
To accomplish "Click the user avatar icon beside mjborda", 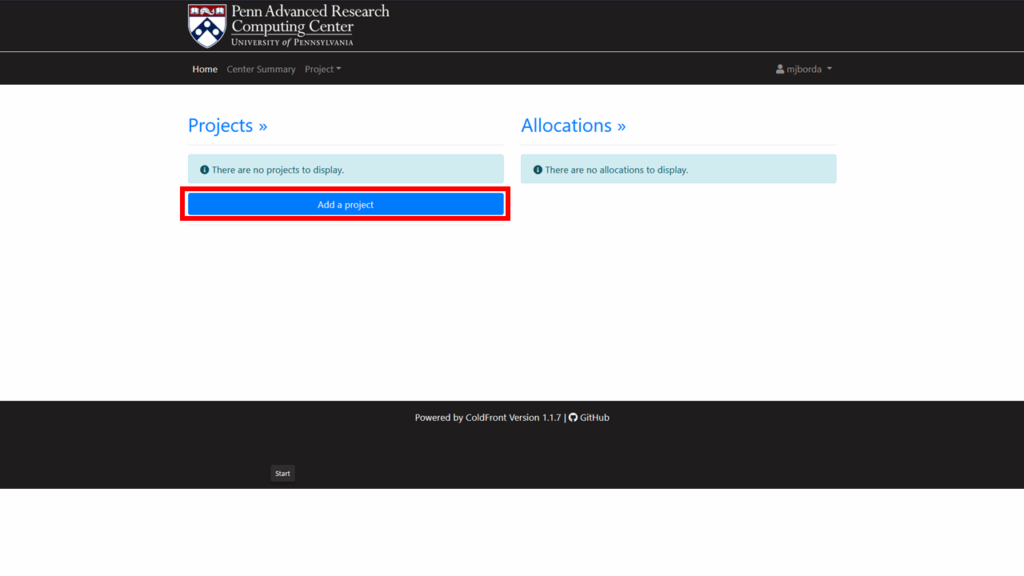I will pyautogui.click(x=780, y=69).
